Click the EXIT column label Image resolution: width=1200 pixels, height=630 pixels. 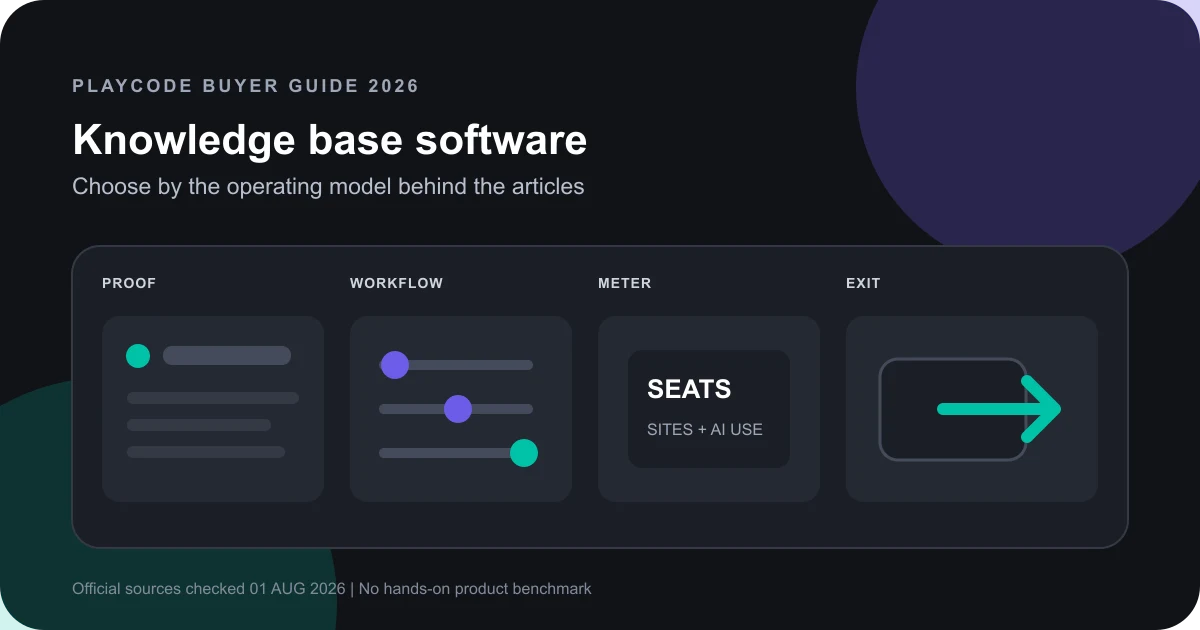tap(863, 283)
